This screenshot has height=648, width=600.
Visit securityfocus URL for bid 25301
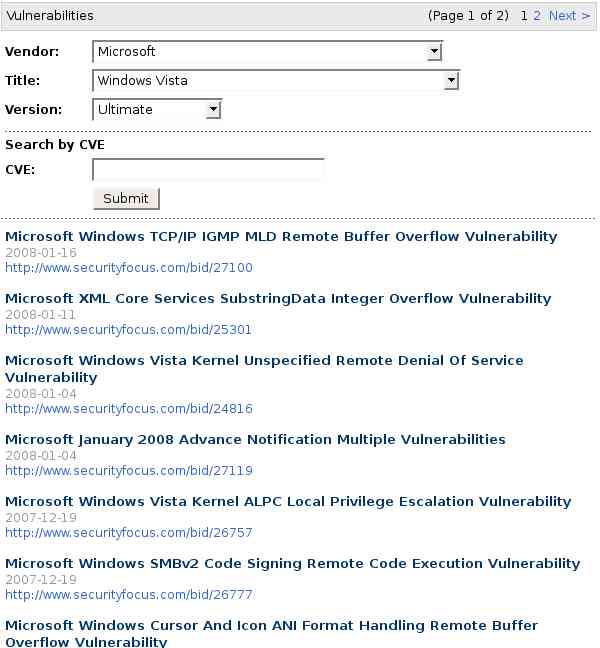pos(129,330)
